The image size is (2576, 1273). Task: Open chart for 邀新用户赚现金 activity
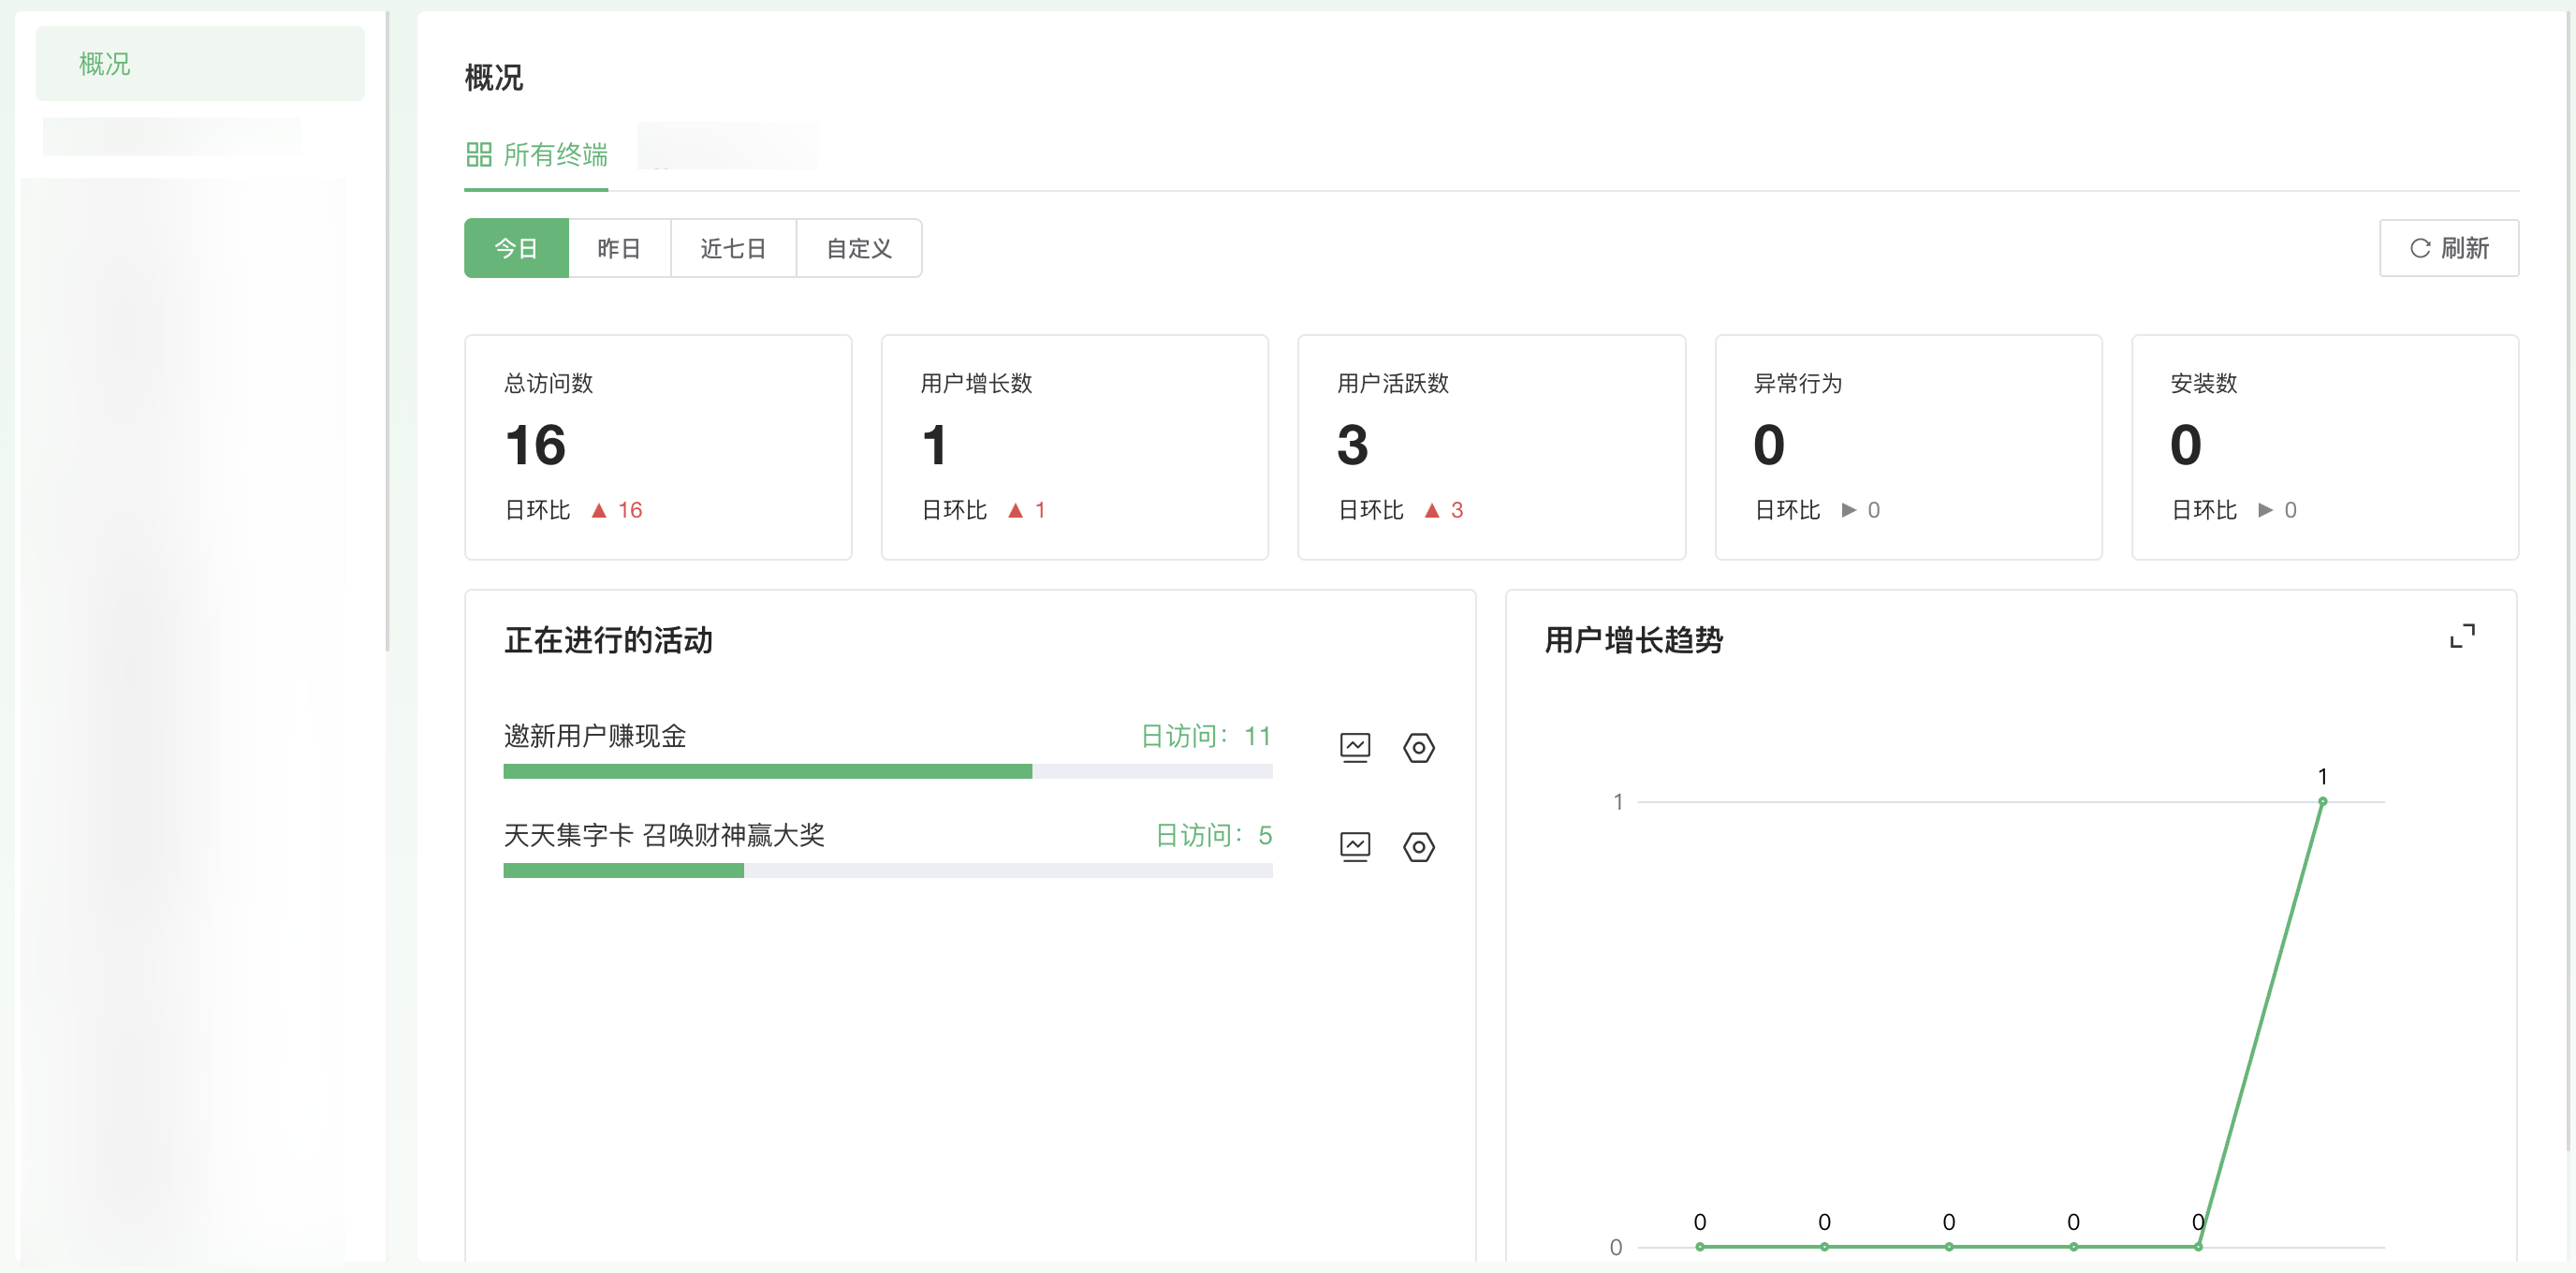click(x=1354, y=747)
